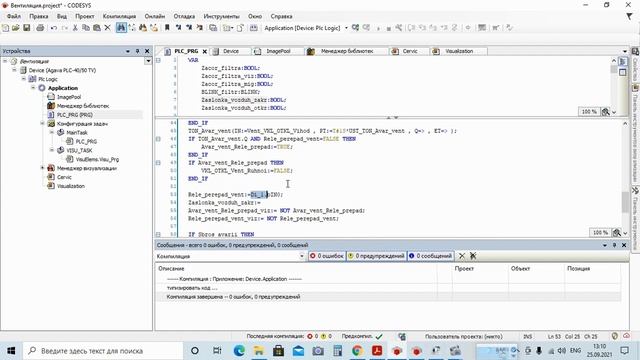The width and height of the screenshot is (640, 360).
Task: Open File Explorer from the taskbar
Action: tap(259, 351)
